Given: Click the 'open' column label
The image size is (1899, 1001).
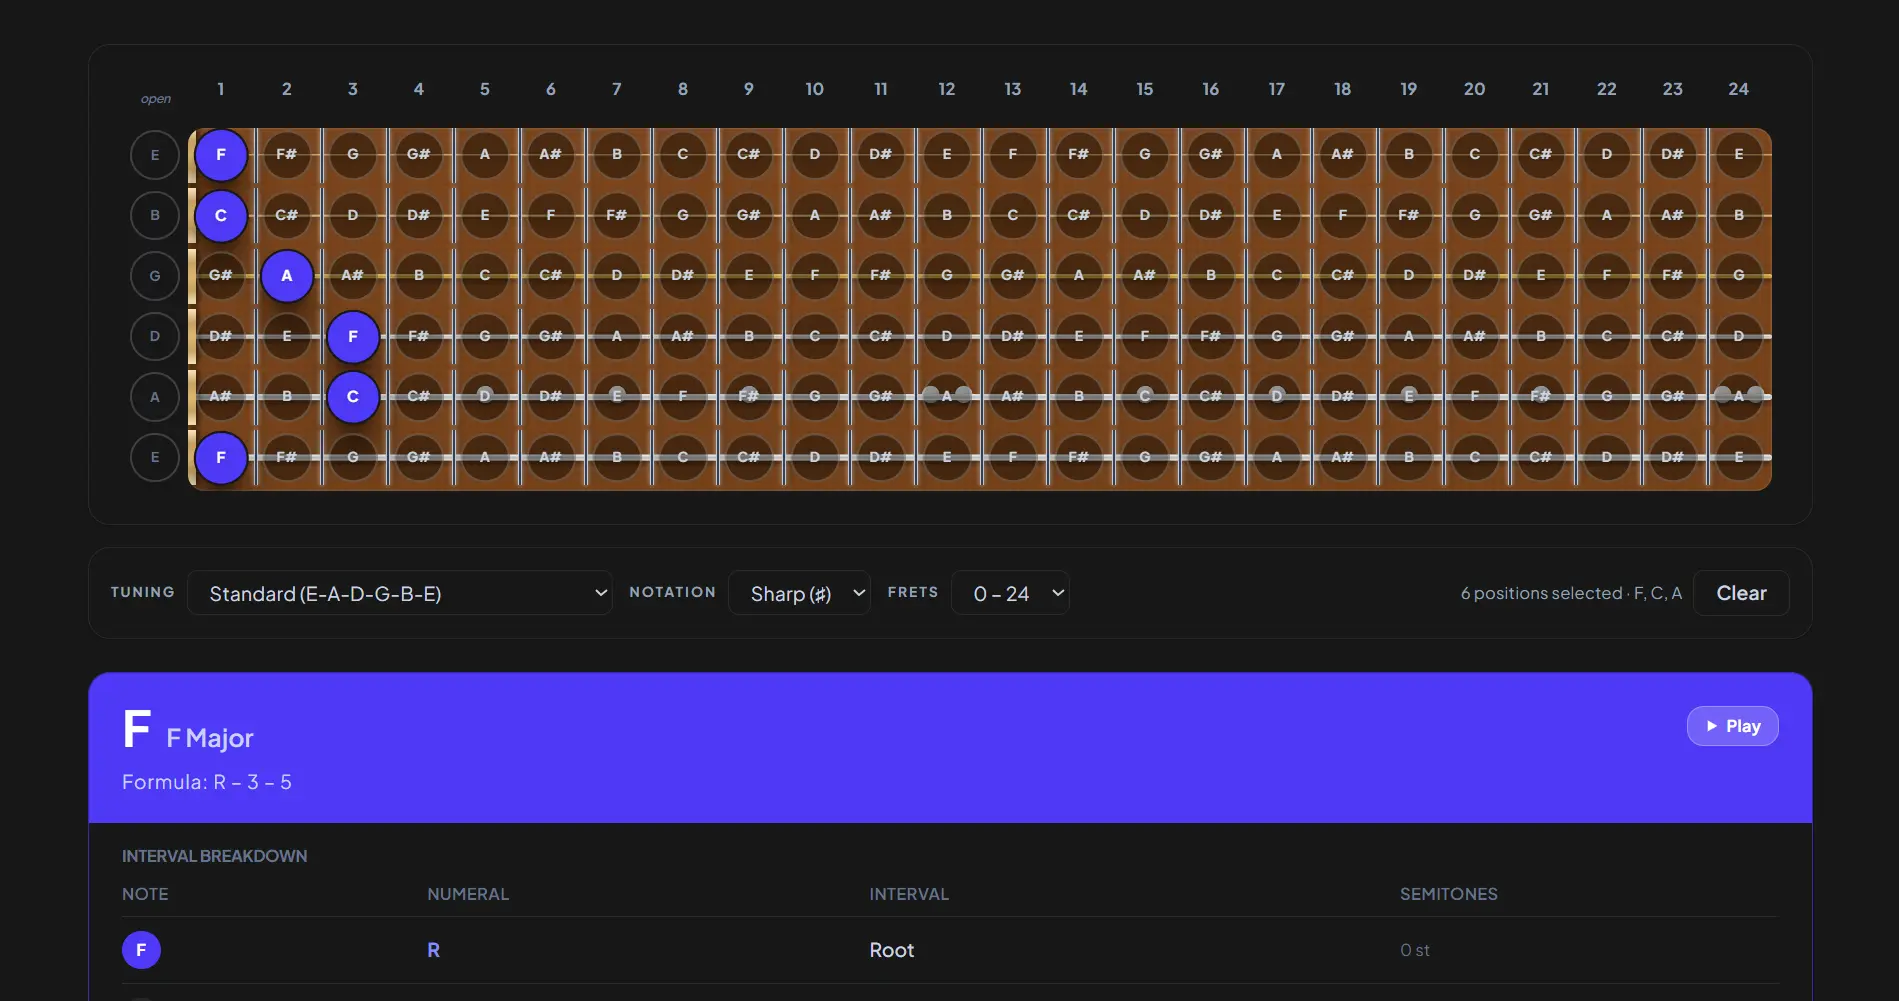Looking at the screenshot, I should click(155, 99).
